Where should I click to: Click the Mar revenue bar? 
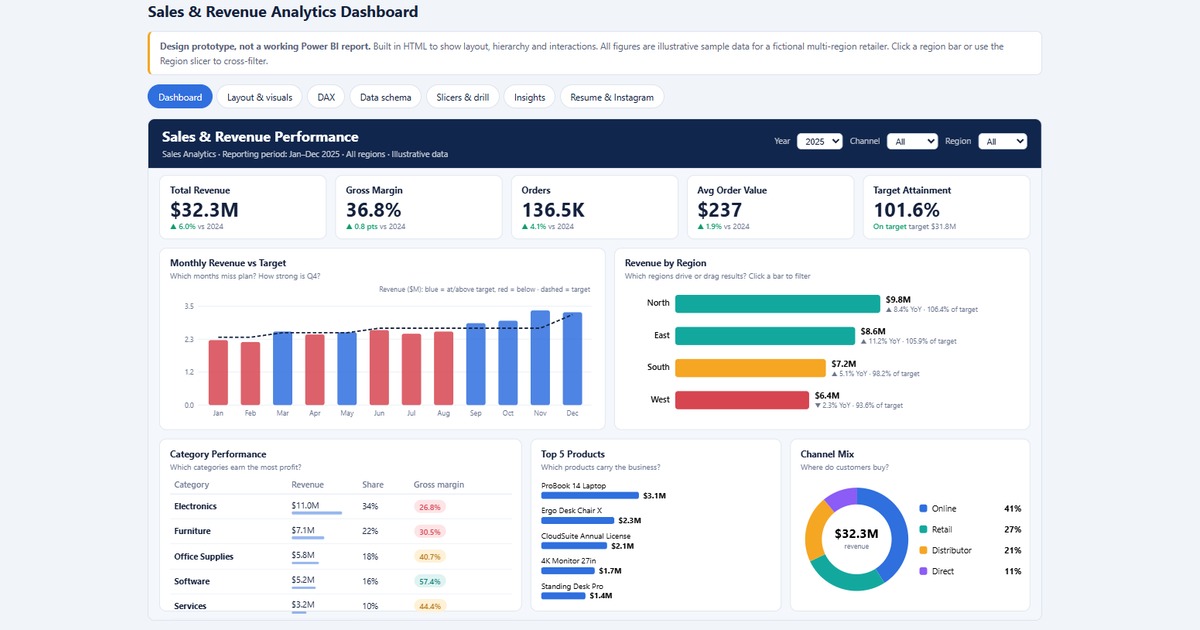[282, 368]
